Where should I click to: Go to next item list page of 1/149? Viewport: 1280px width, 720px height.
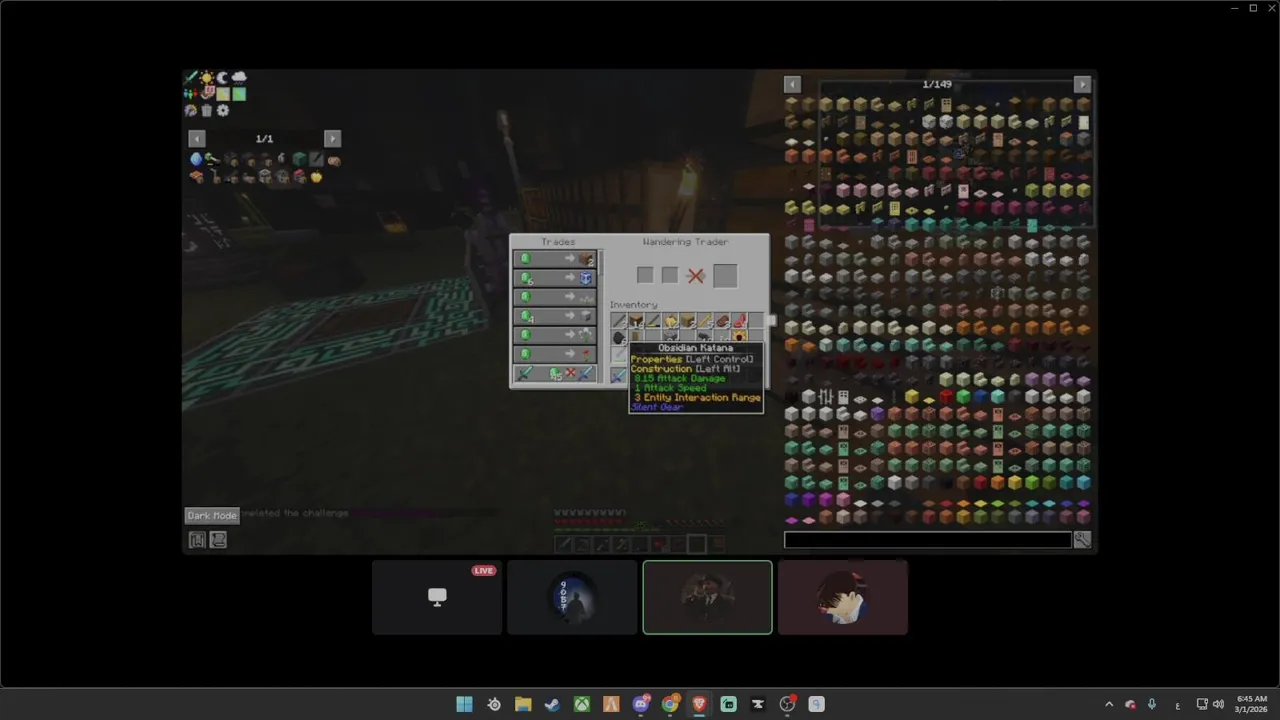[x=1082, y=85]
